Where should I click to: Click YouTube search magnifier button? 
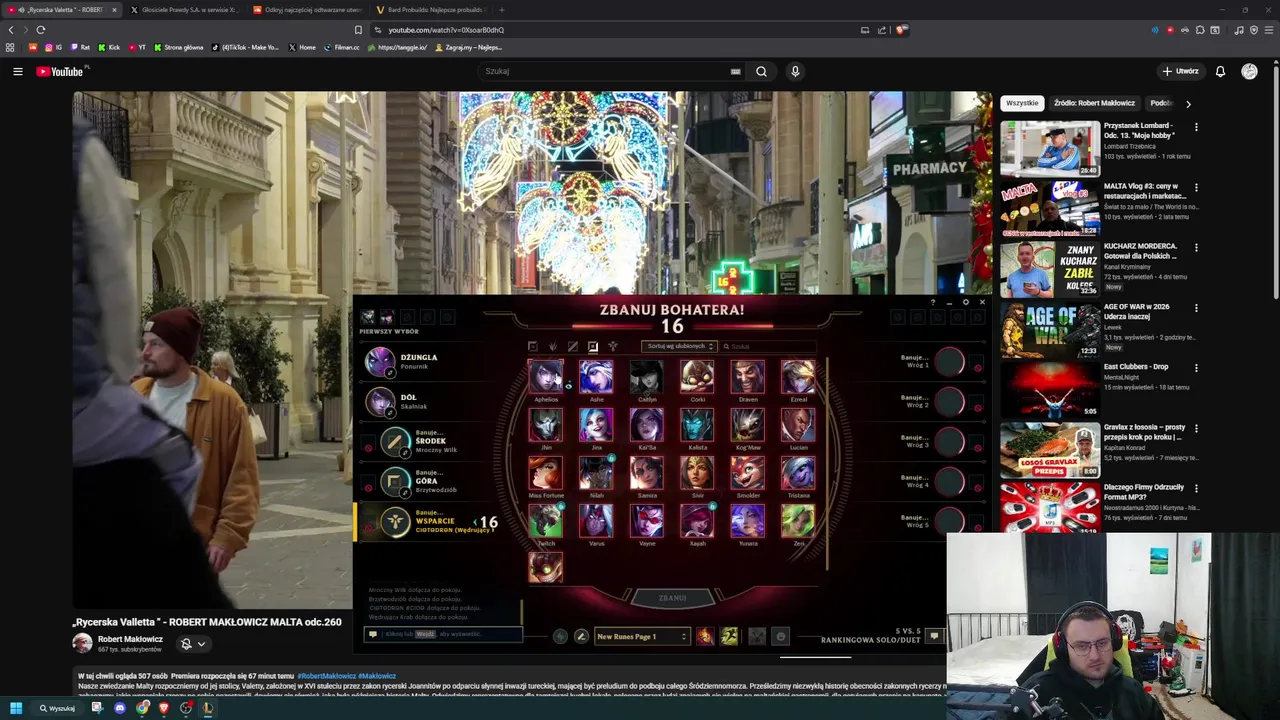coord(761,71)
